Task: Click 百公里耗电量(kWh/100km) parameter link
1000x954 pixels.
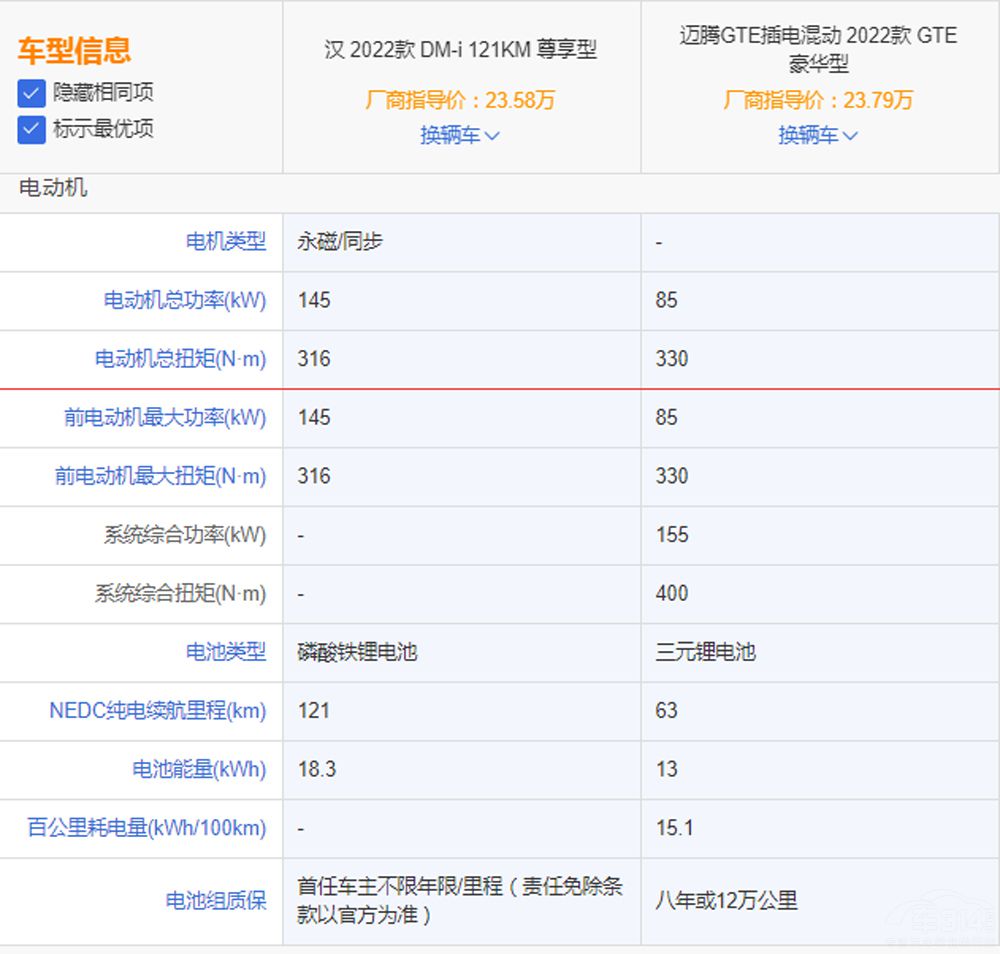Action: [147, 828]
